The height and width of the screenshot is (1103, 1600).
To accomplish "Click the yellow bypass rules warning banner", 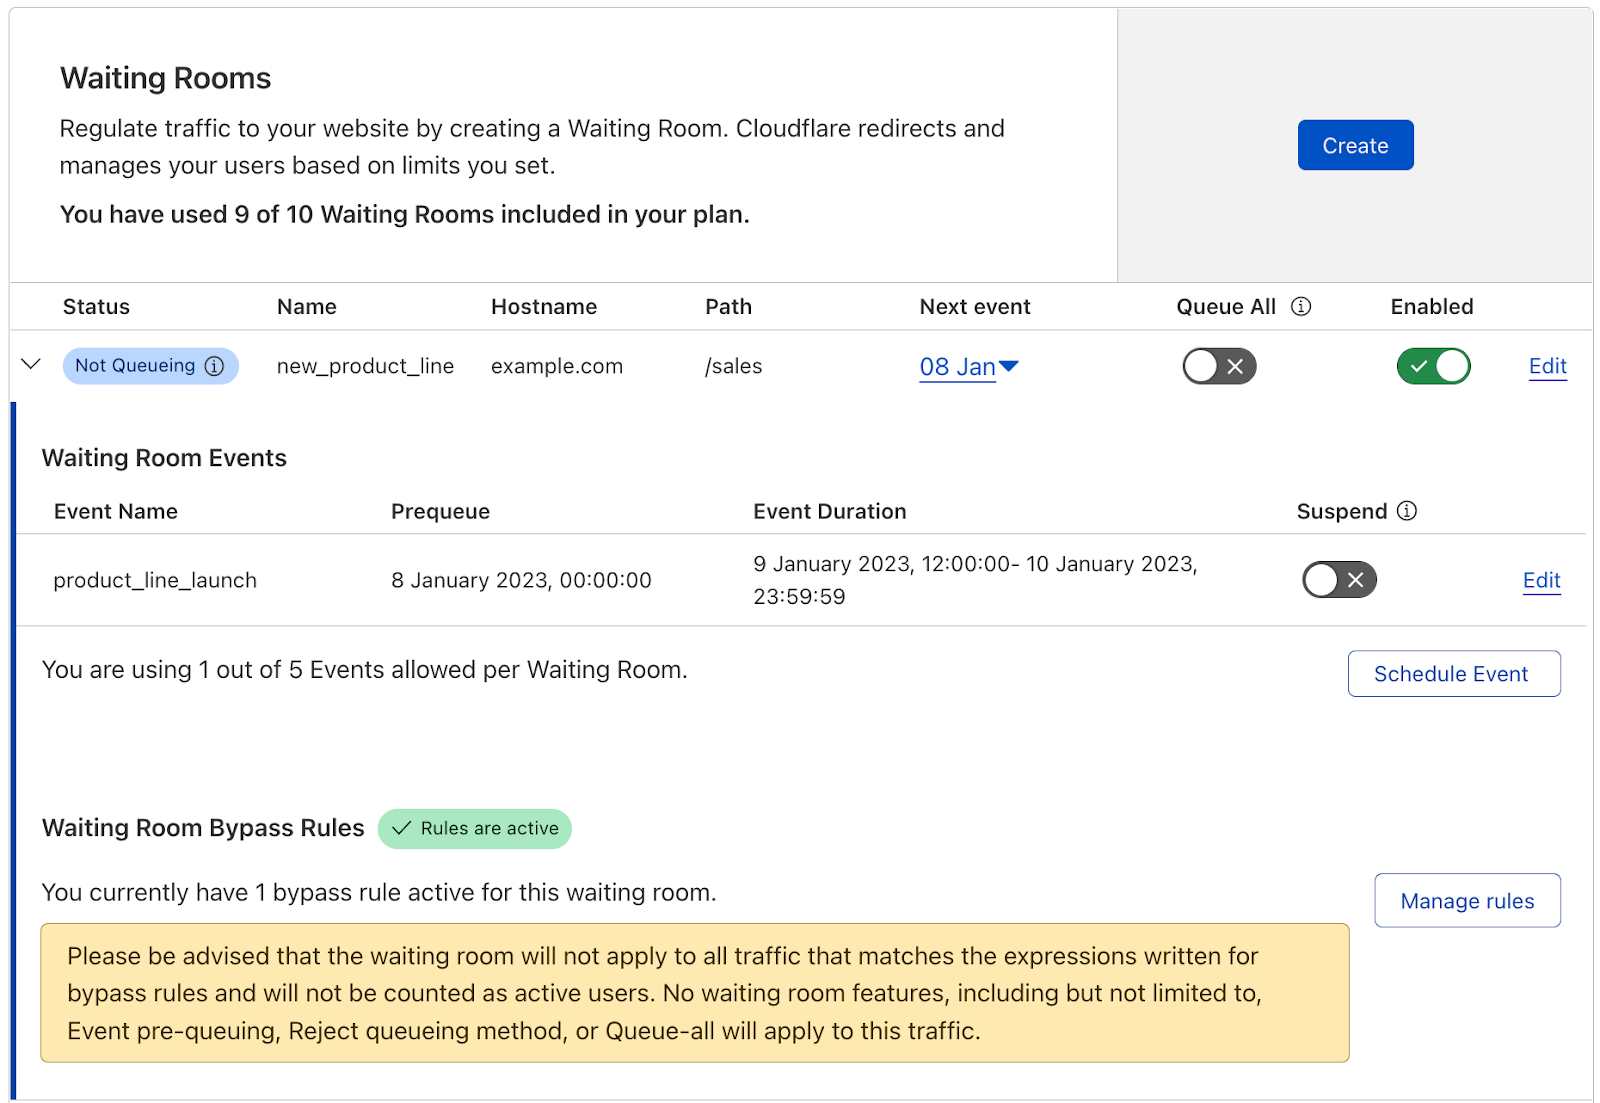I will [x=694, y=992].
